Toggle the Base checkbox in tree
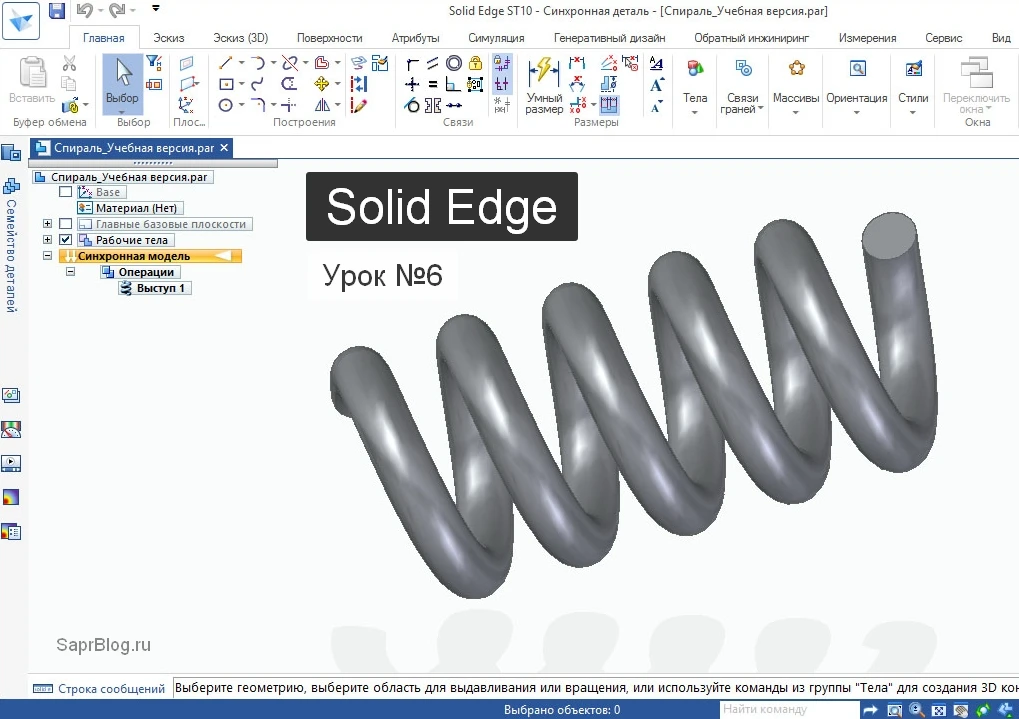The width and height of the screenshot is (1019, 719). (x=65, y=192)
